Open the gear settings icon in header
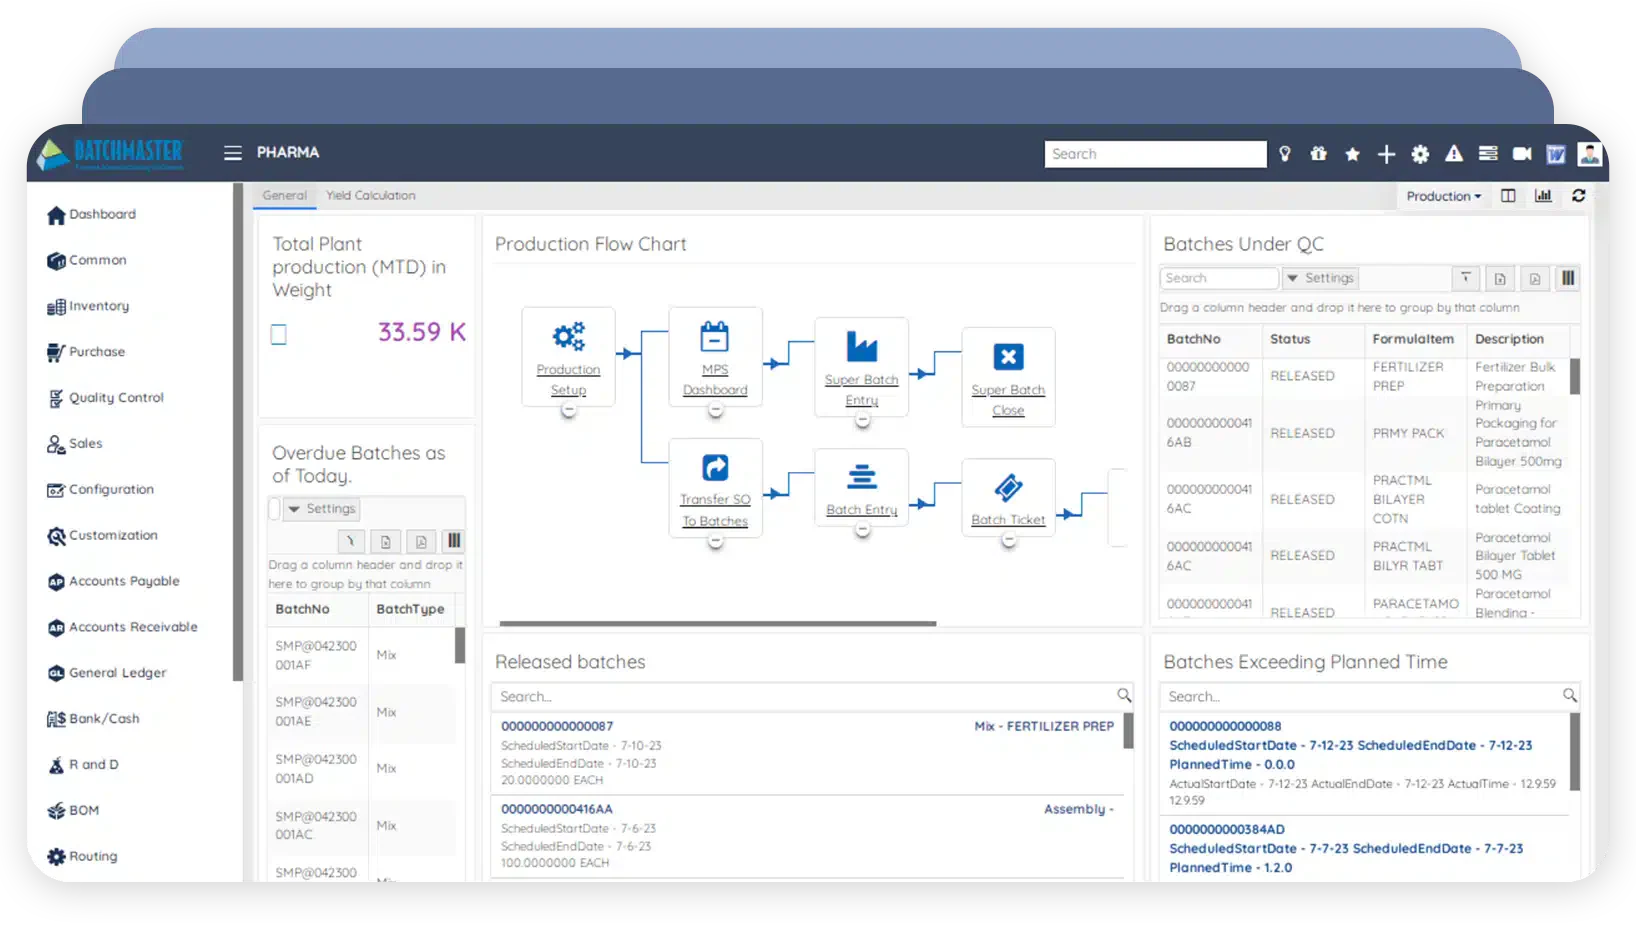The height and width of the screenshot is (926, 1636). pos(1420,154)
